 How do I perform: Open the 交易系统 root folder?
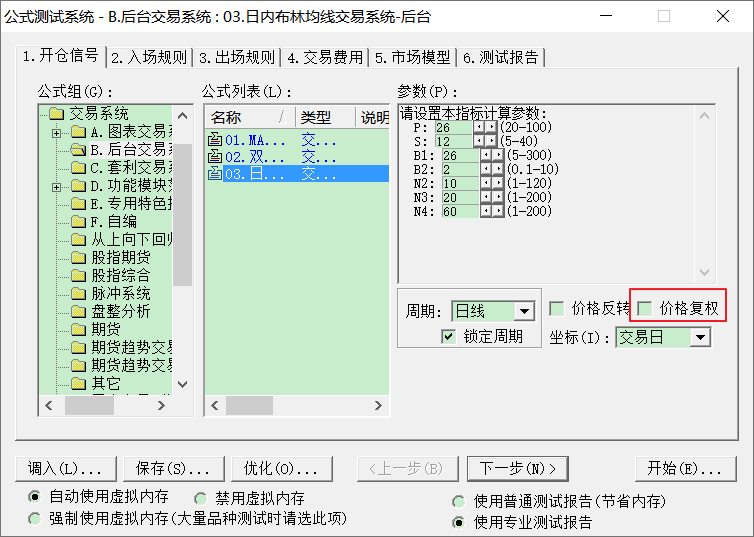57,114
